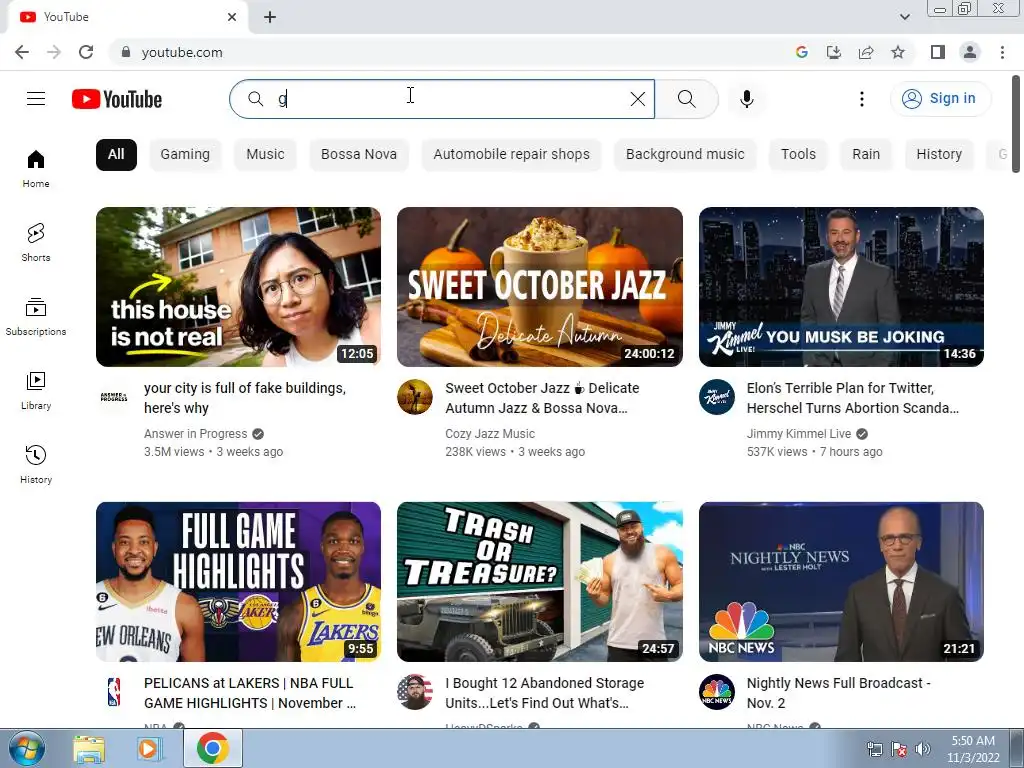Start voice search with the microphone icon

coord(746,99)
